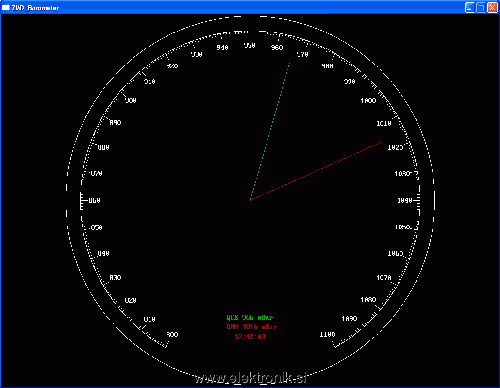This screenshot has height=388, width=500.
Task: Click the 1070 label on the dial
Action: tap(384, 278)
